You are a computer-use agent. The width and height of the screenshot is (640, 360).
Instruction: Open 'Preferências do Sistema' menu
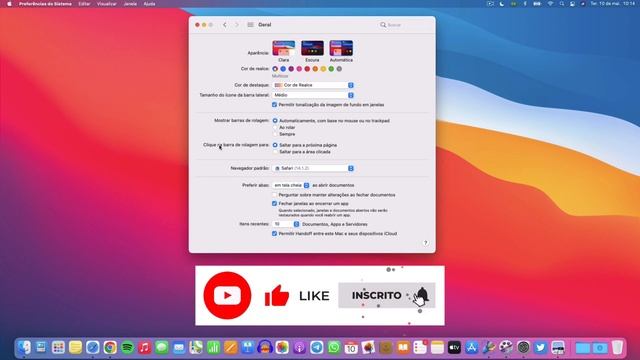click(45, 4)
